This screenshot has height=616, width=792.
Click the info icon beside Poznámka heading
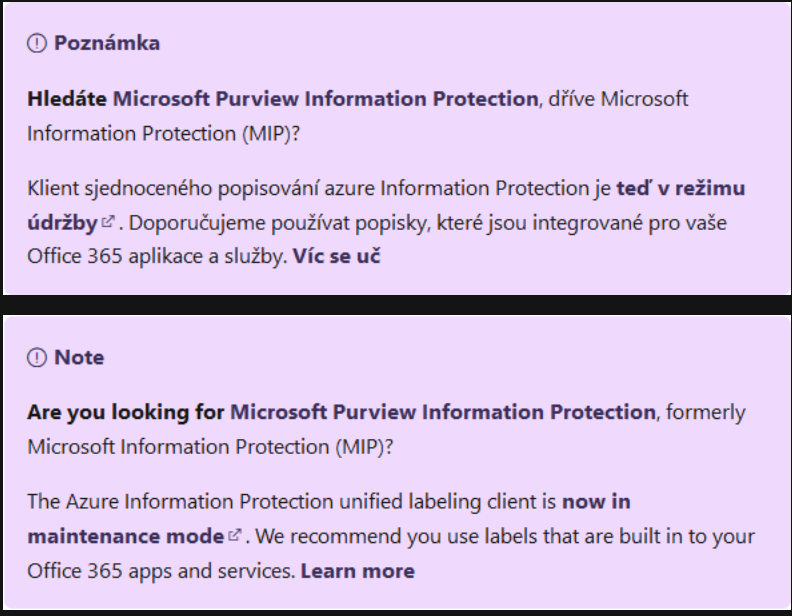point(37,43)
